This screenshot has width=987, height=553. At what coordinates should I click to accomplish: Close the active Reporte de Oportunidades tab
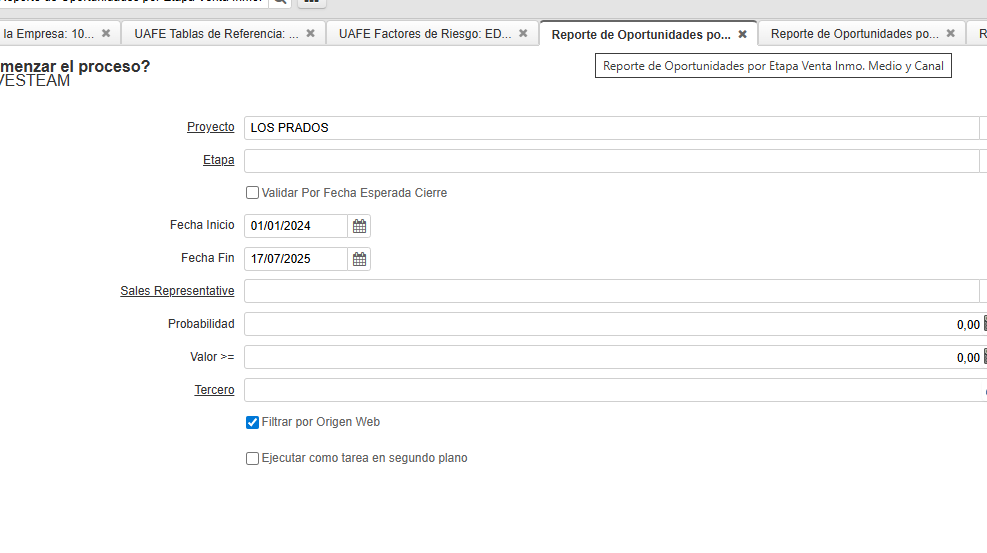click(742, 33)
